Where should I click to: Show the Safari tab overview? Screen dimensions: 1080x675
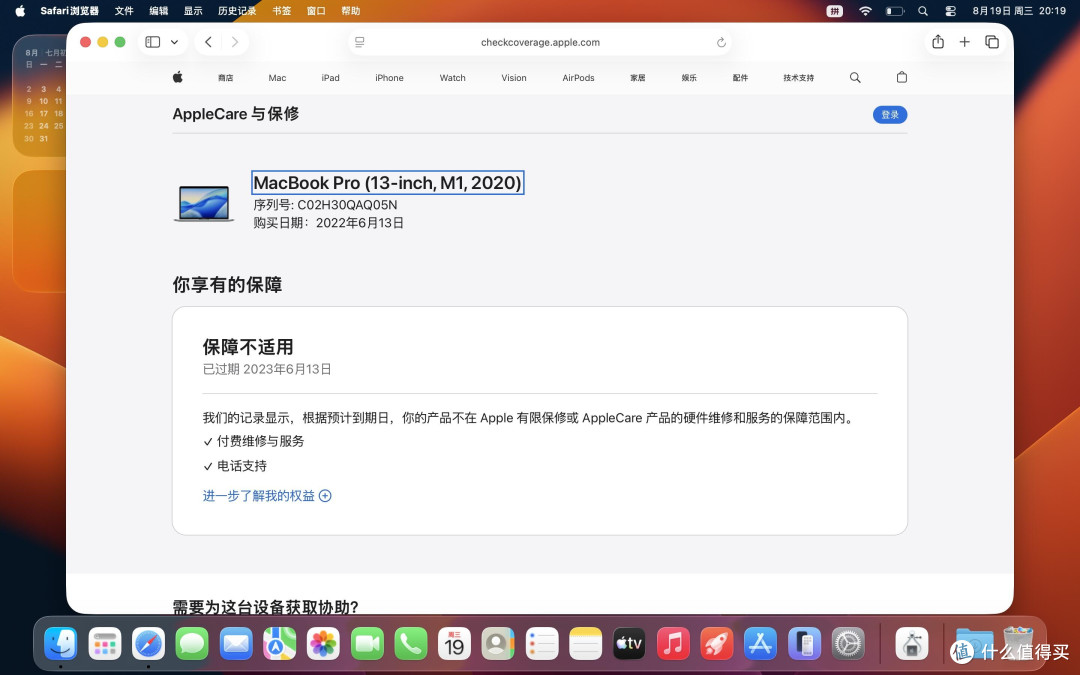pyautogui.click(x=992, y=42)
